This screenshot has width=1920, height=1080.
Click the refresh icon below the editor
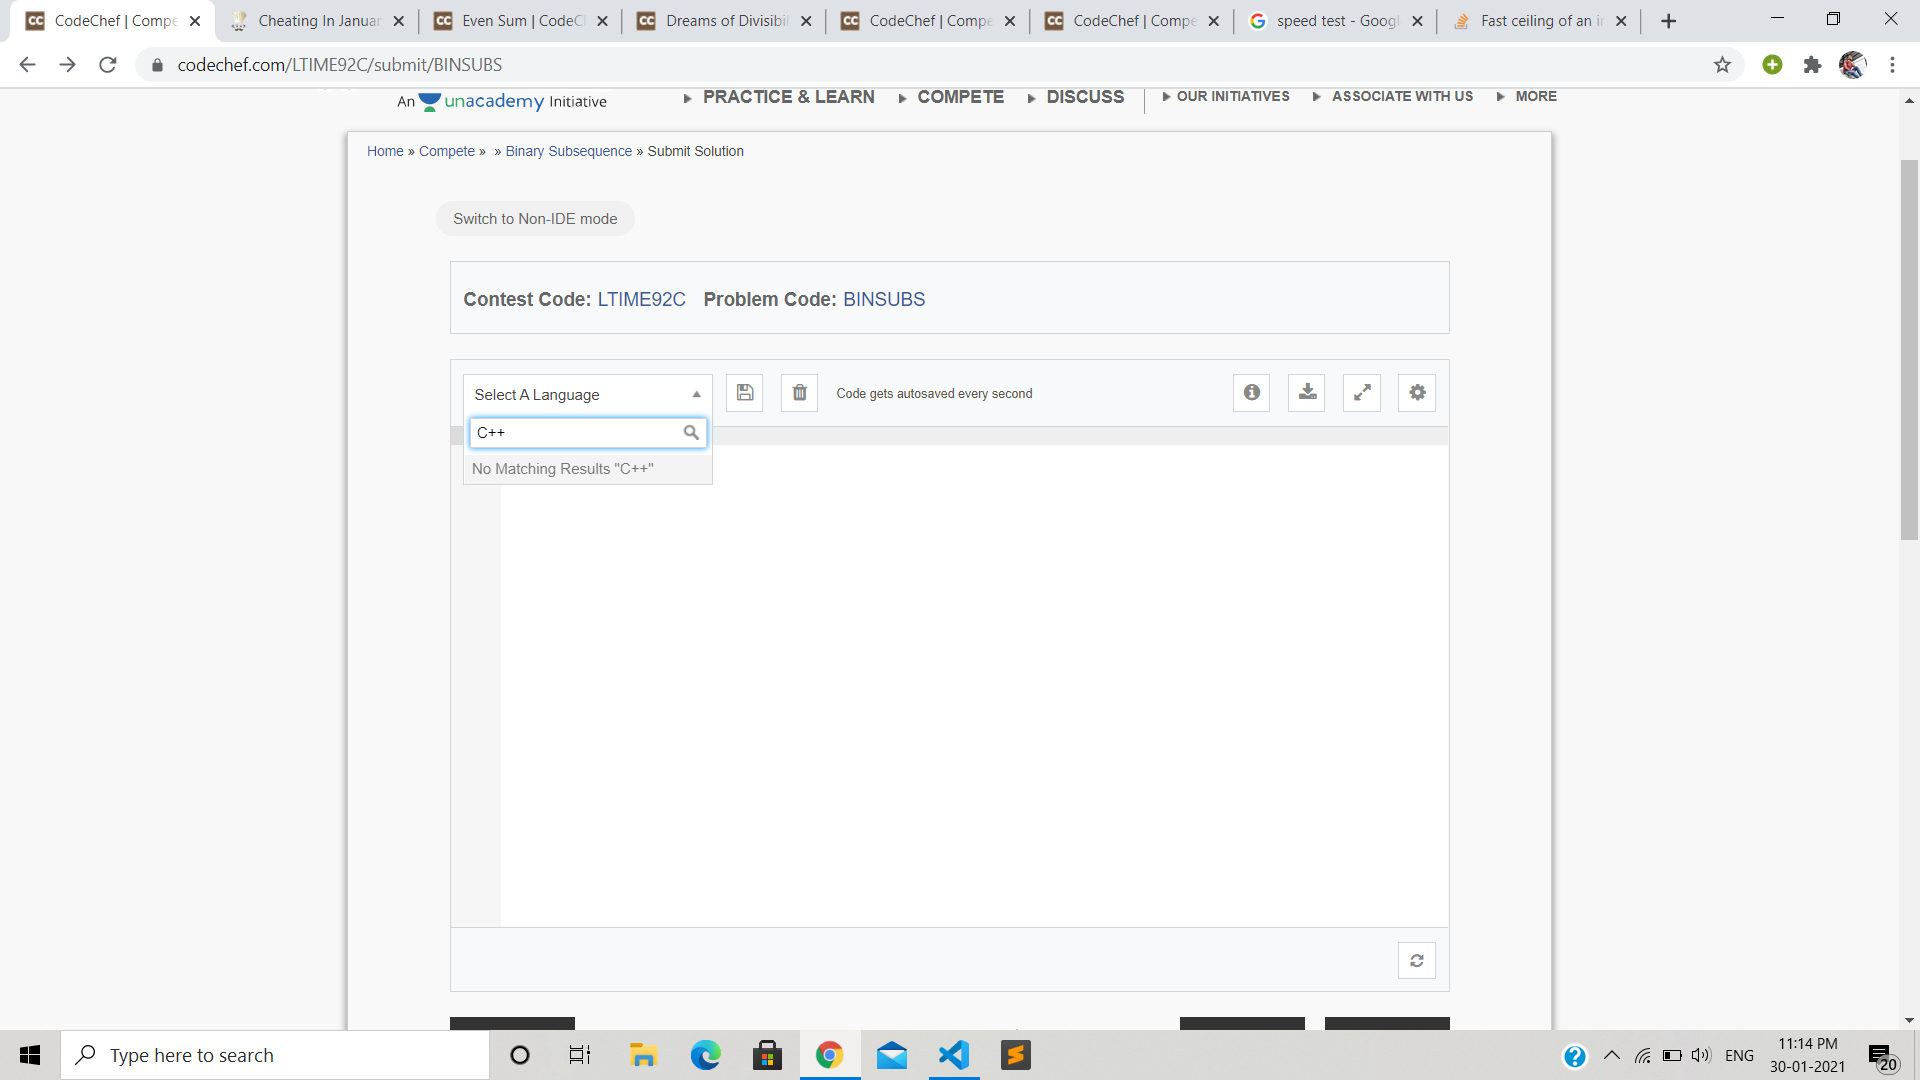[1416, 960]
